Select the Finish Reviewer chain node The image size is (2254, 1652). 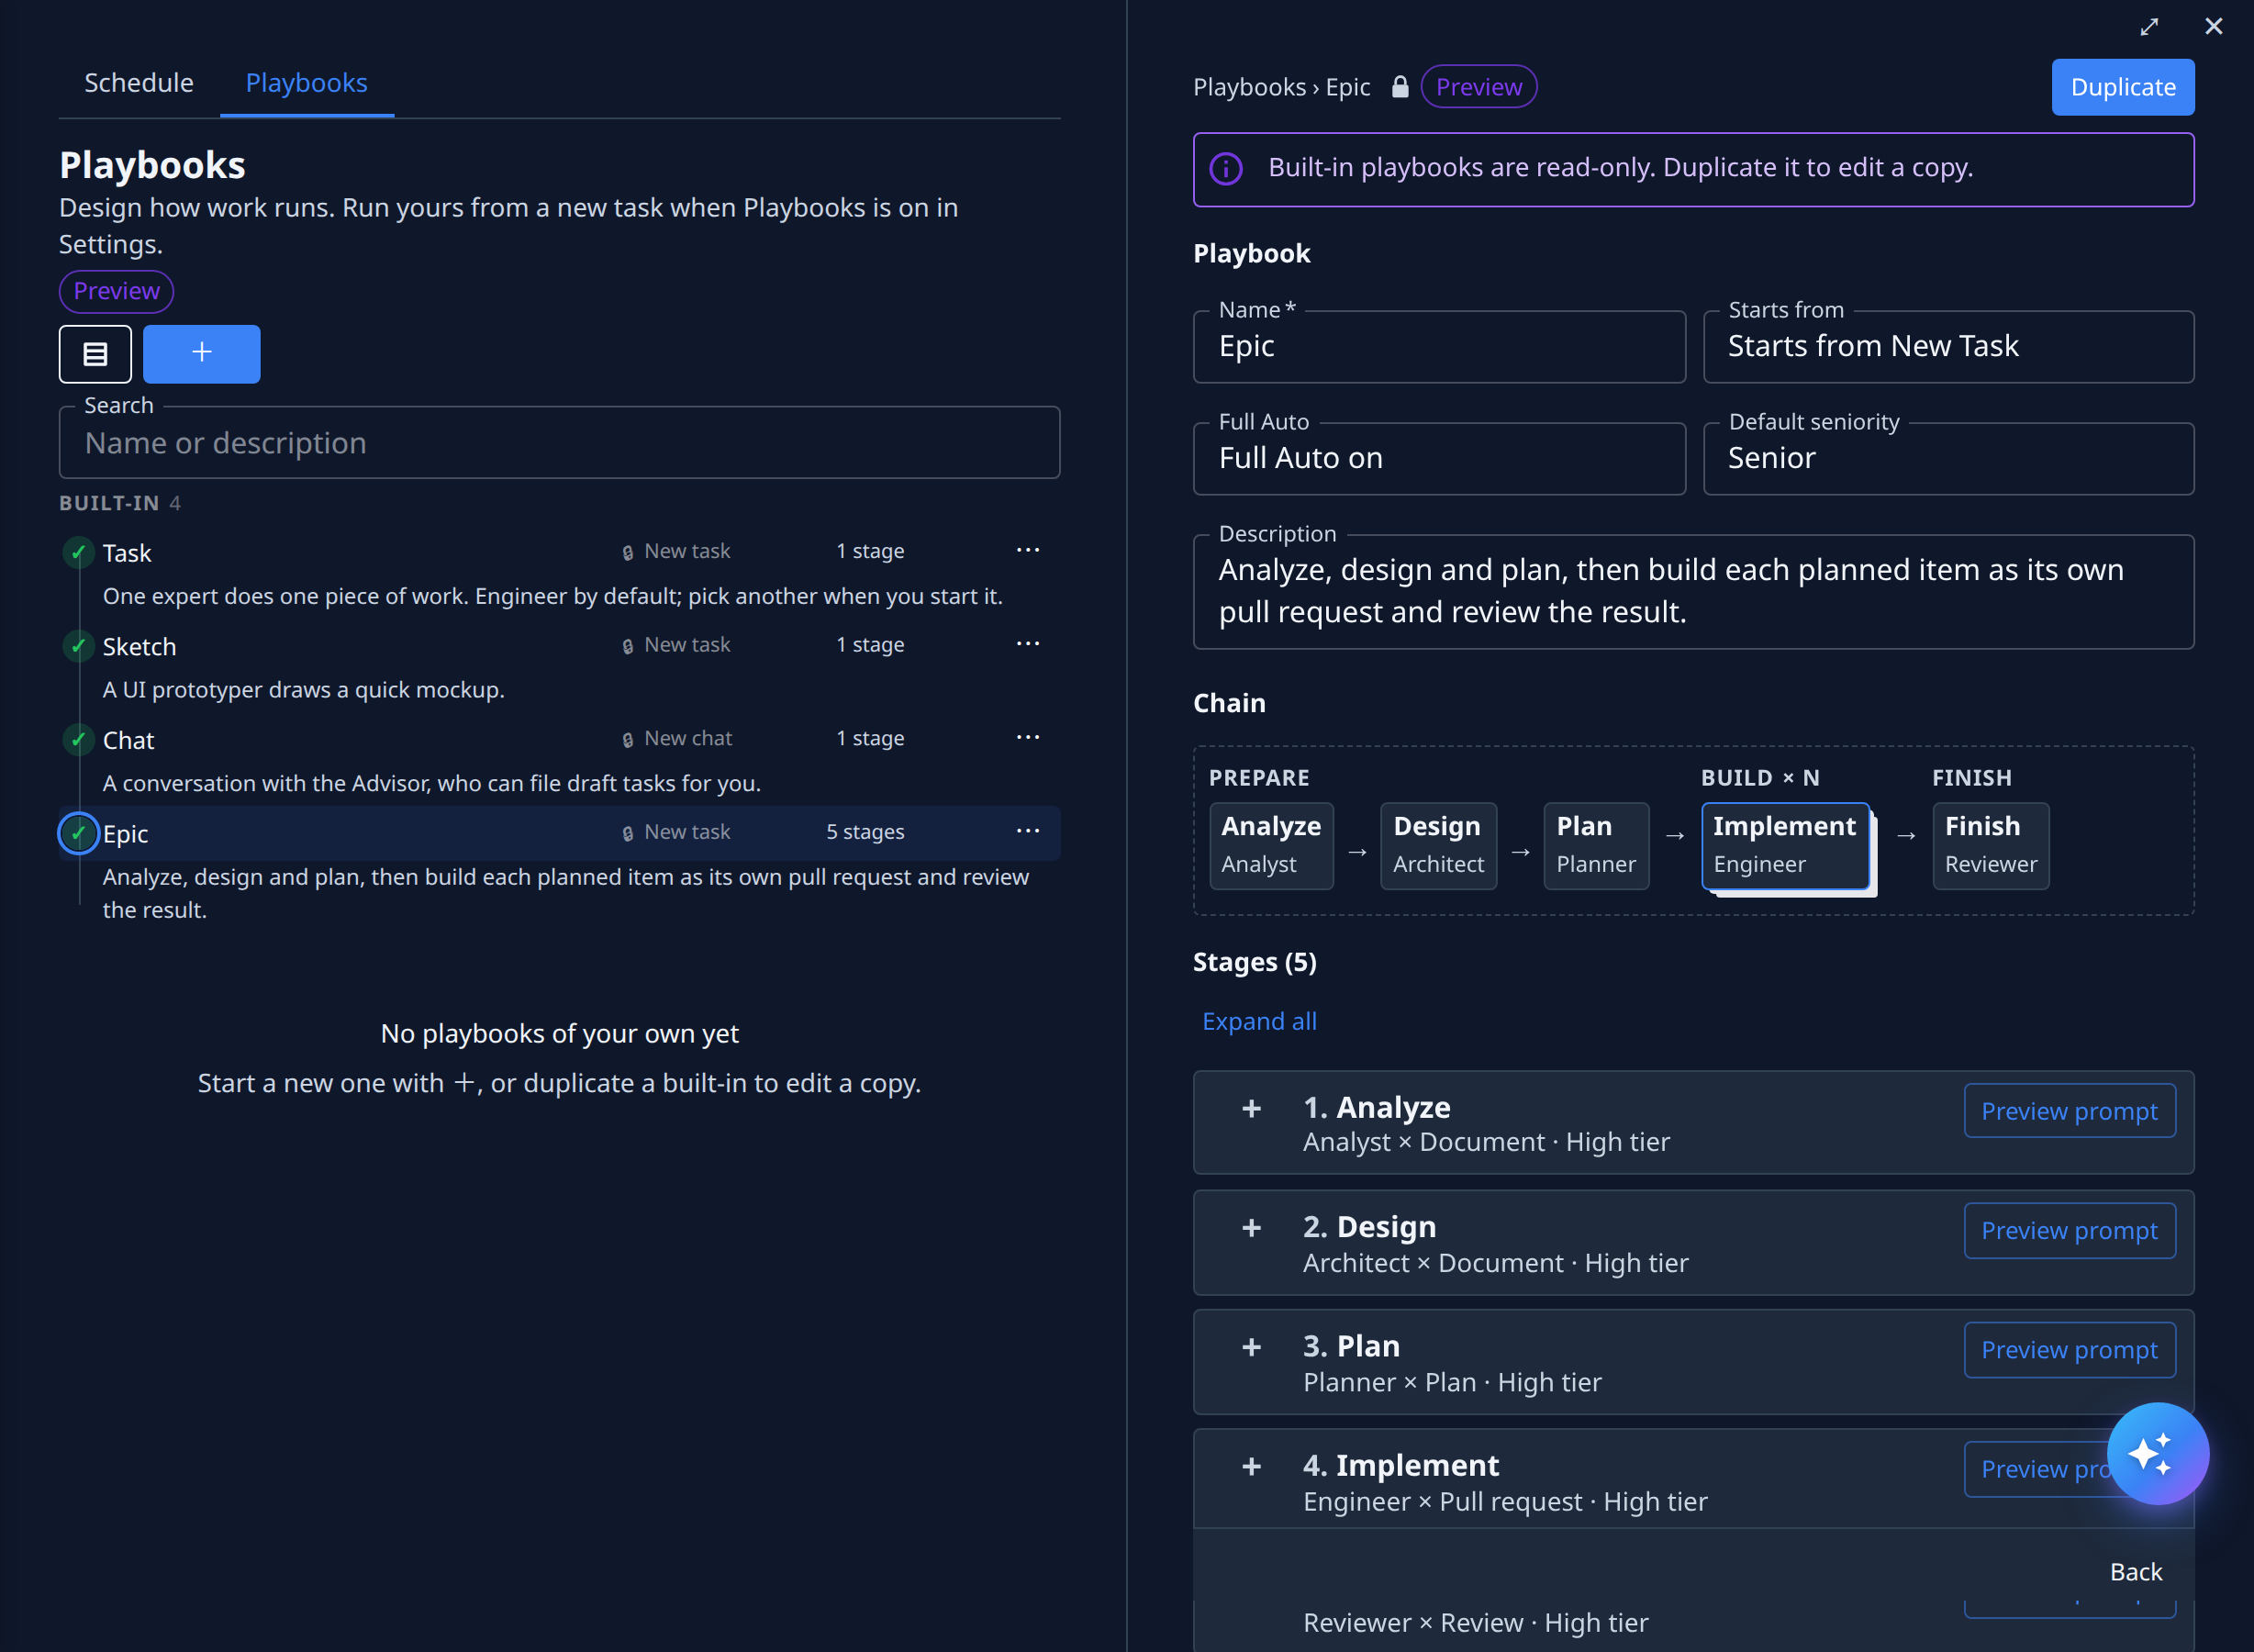(1990, 845)
